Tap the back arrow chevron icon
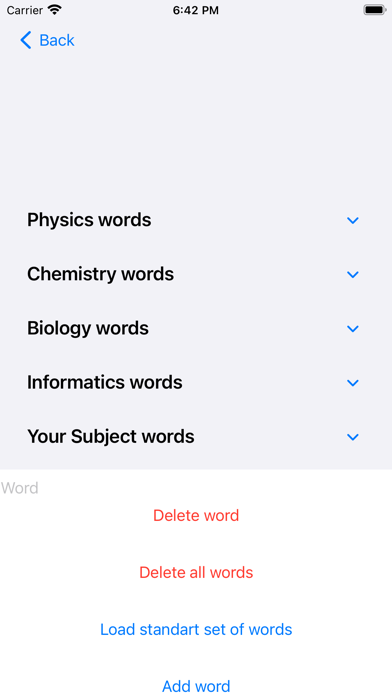The image size is (392, 696). pos(26,40)
